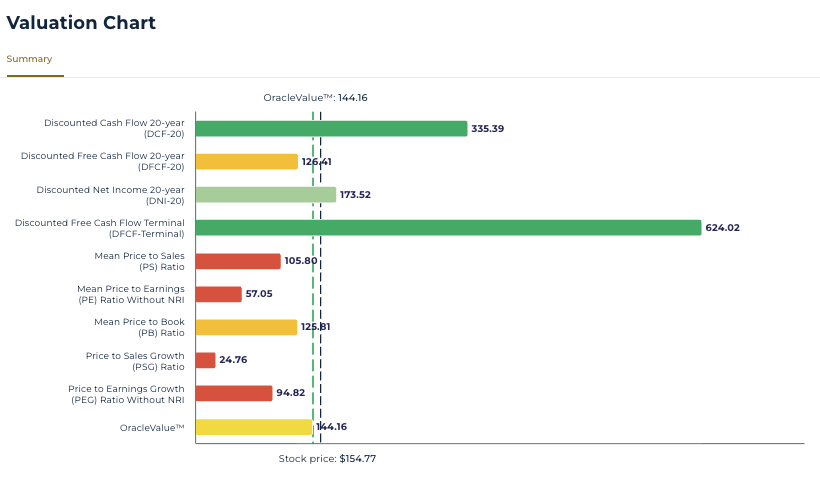The image size is (820, 477).
Task: Click the orange DFCF-20 bar
Action: [x=247, y=162]
